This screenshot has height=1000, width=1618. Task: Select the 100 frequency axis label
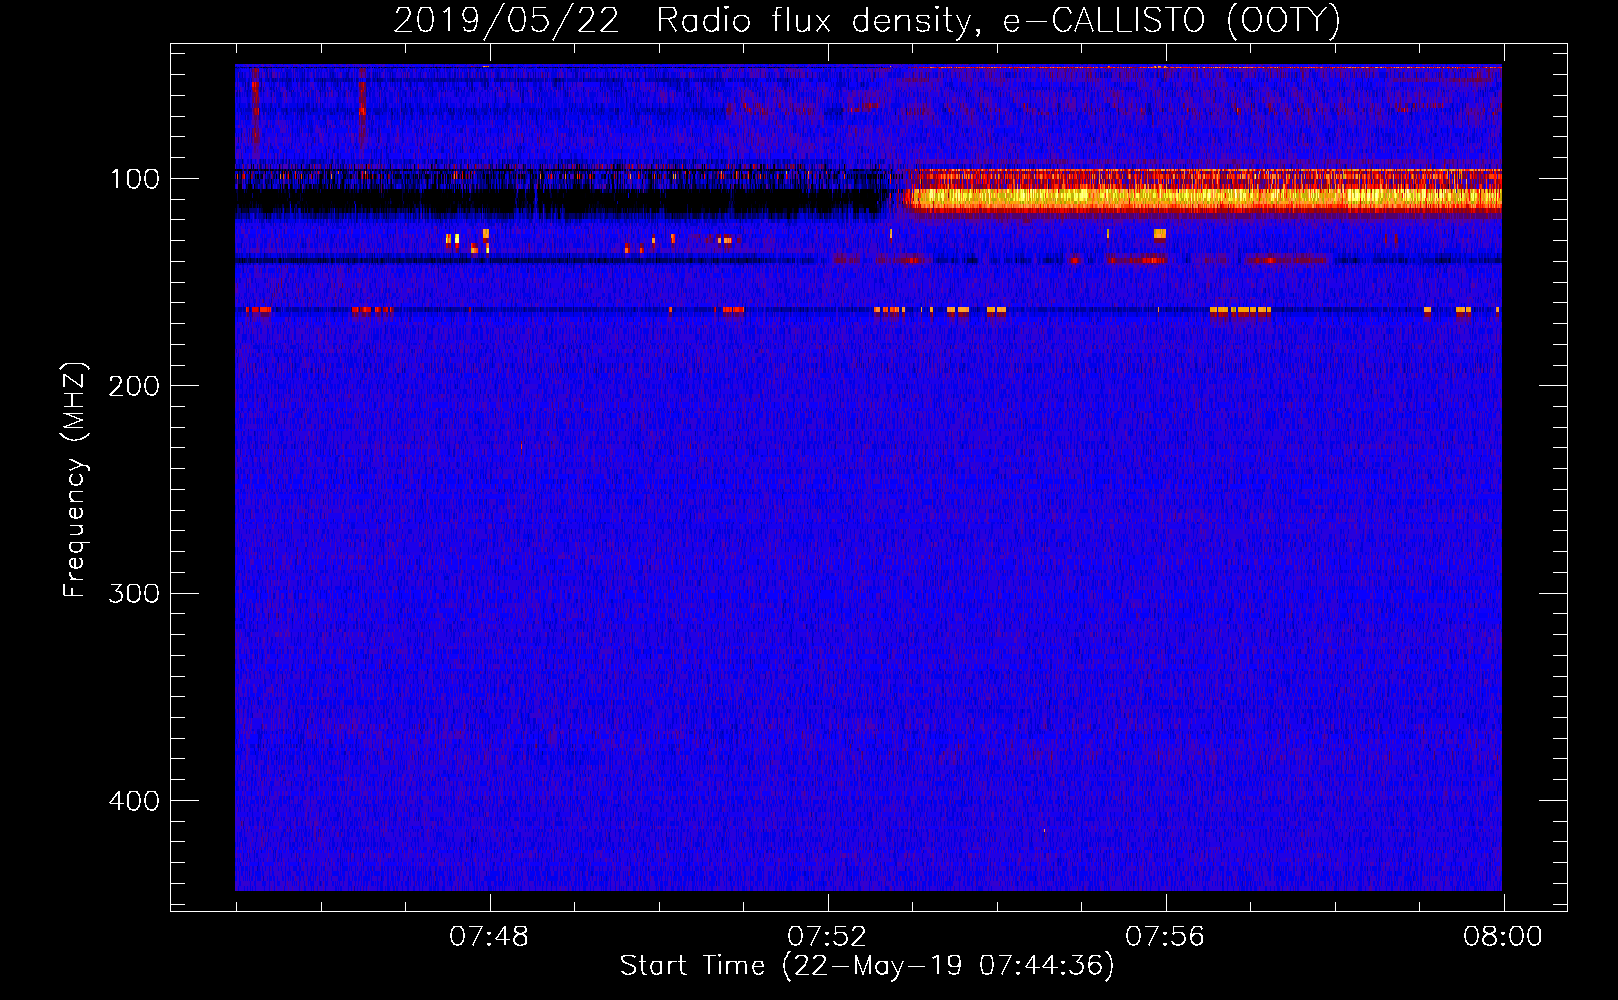pos(135,179)
